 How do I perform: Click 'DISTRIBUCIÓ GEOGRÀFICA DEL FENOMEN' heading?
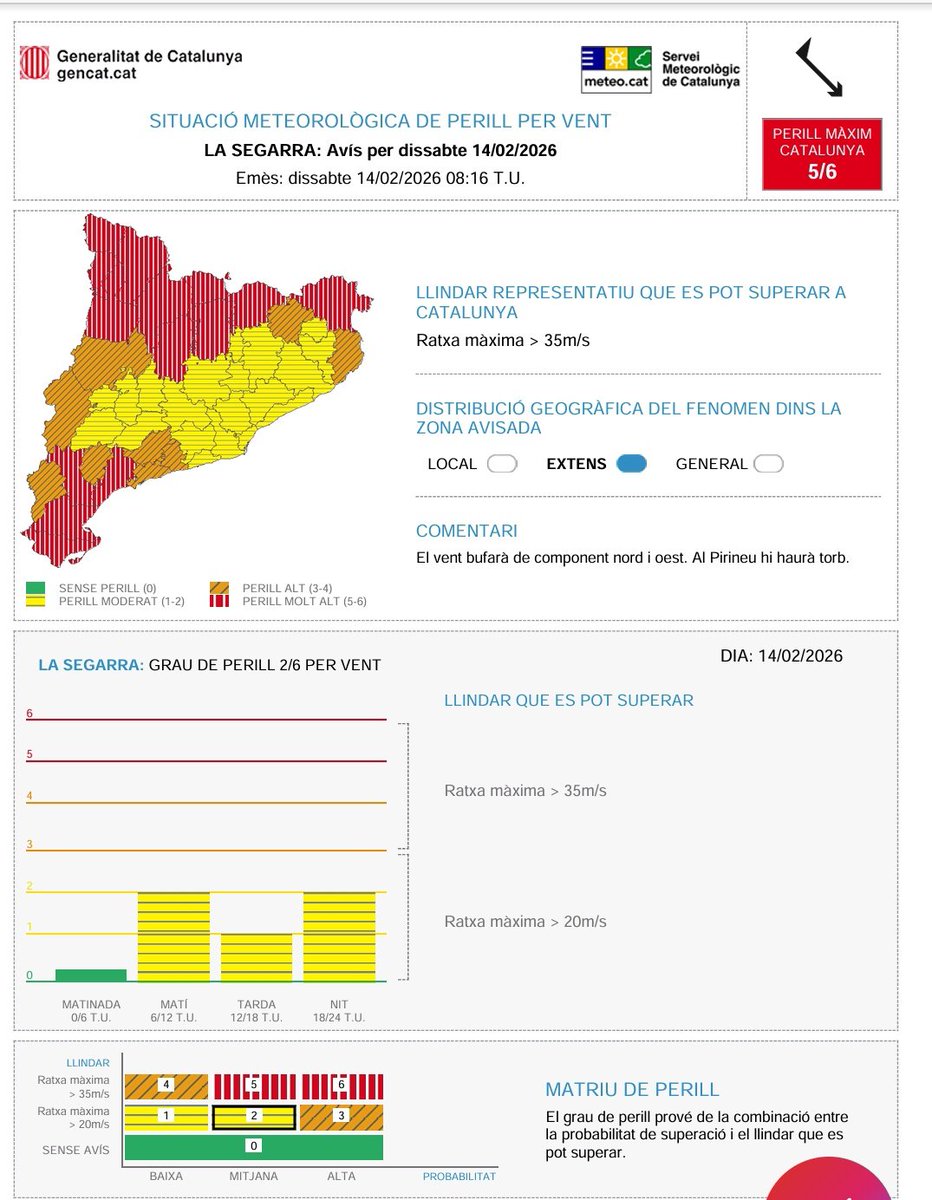[628, 418]
